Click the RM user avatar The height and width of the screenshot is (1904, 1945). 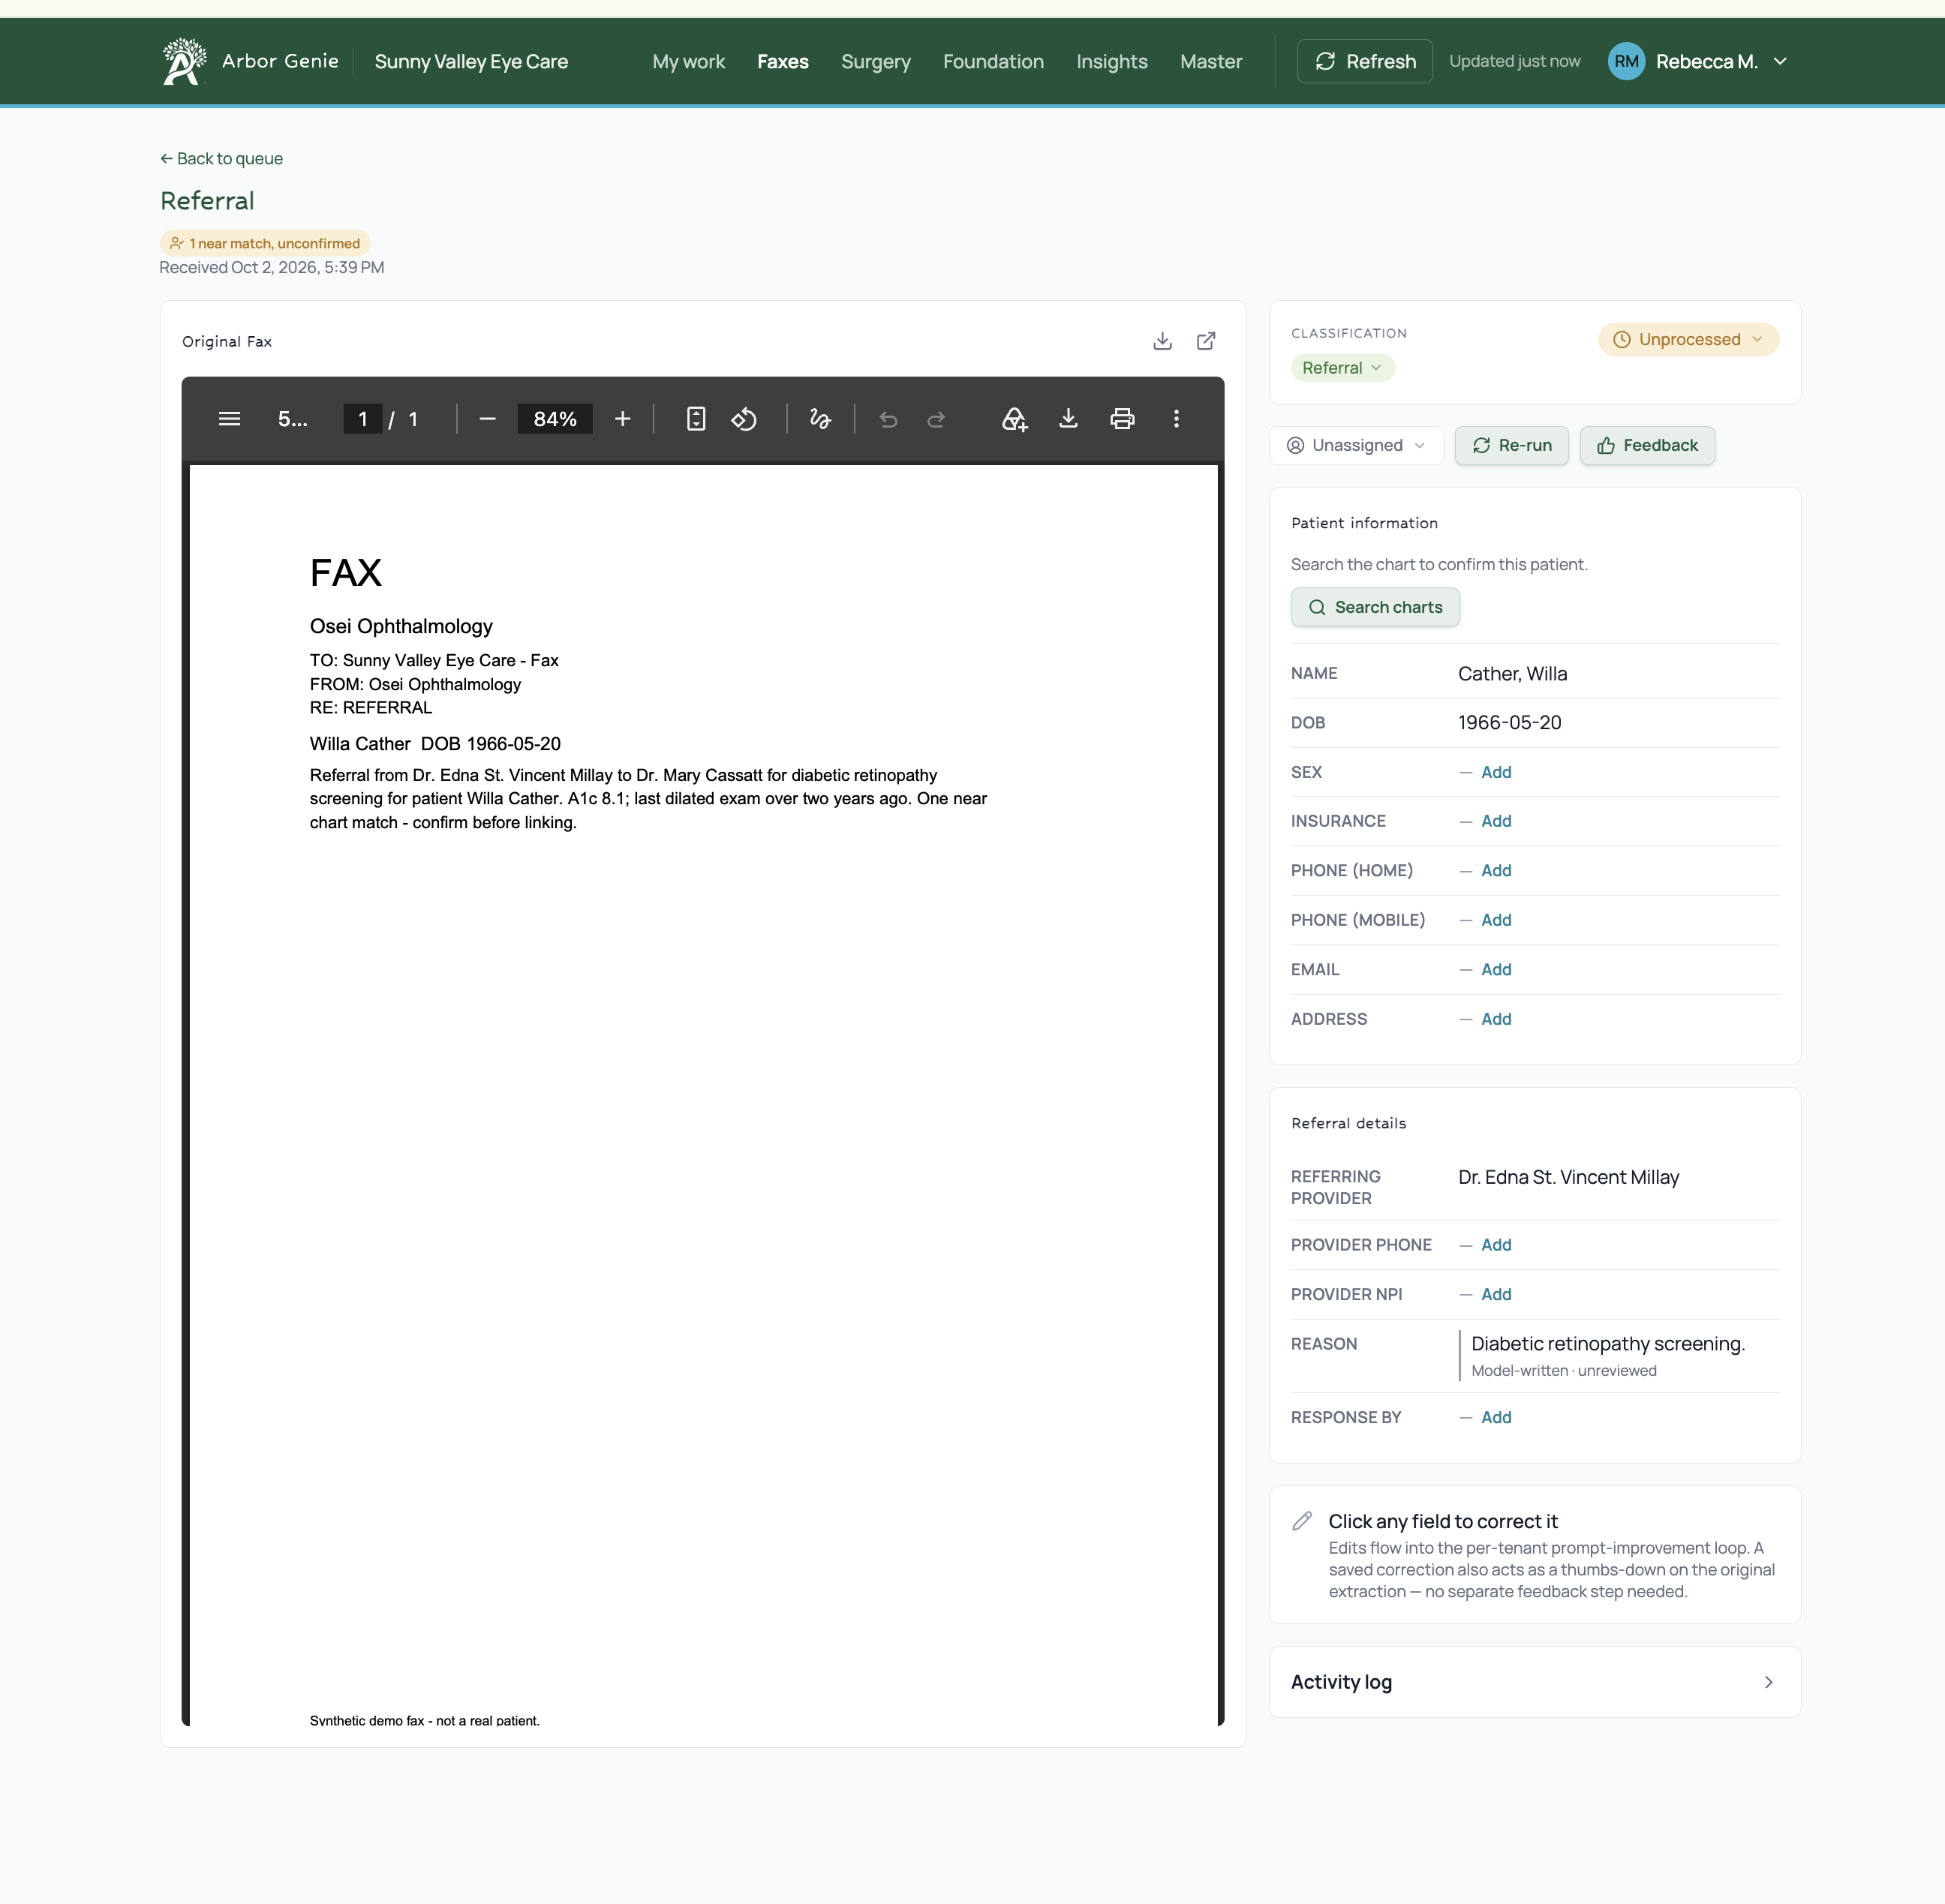click(x=1626, y=61)
